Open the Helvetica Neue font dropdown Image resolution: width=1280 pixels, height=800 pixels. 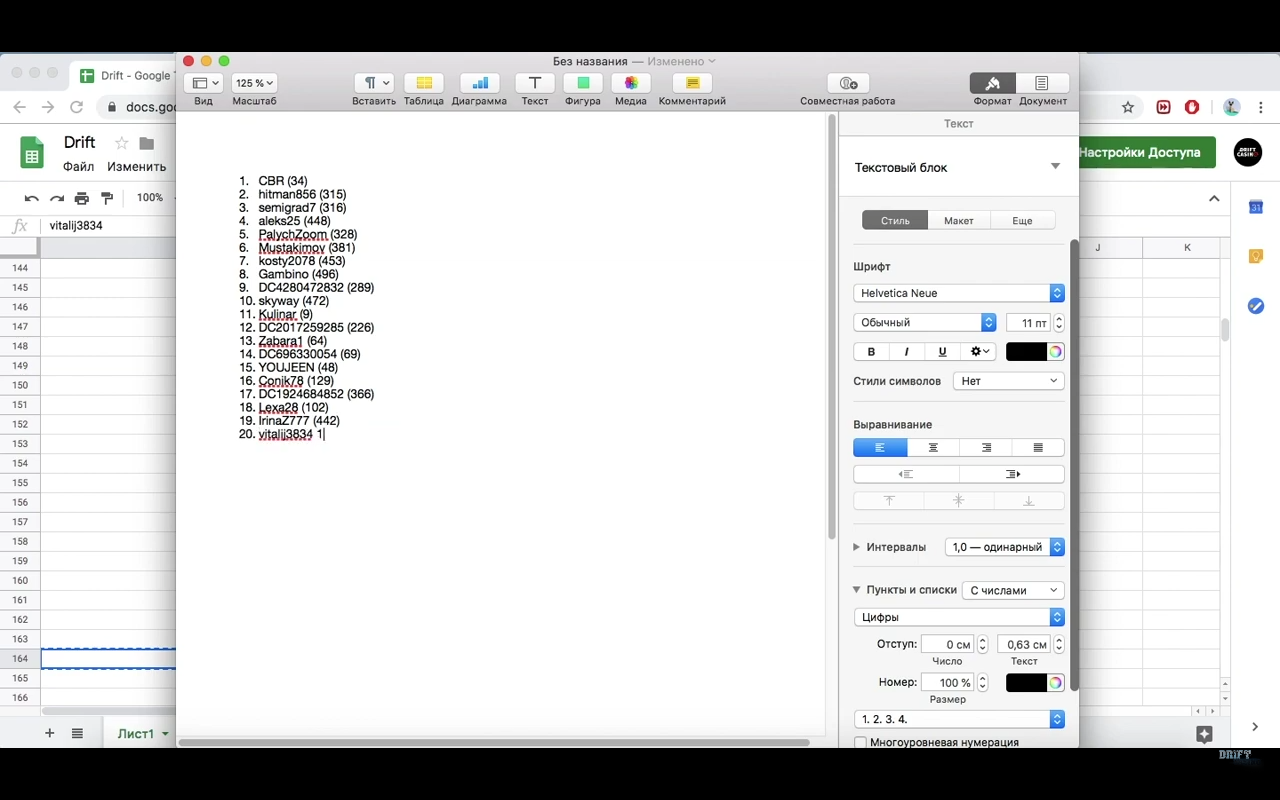(x=1057, y=293)
